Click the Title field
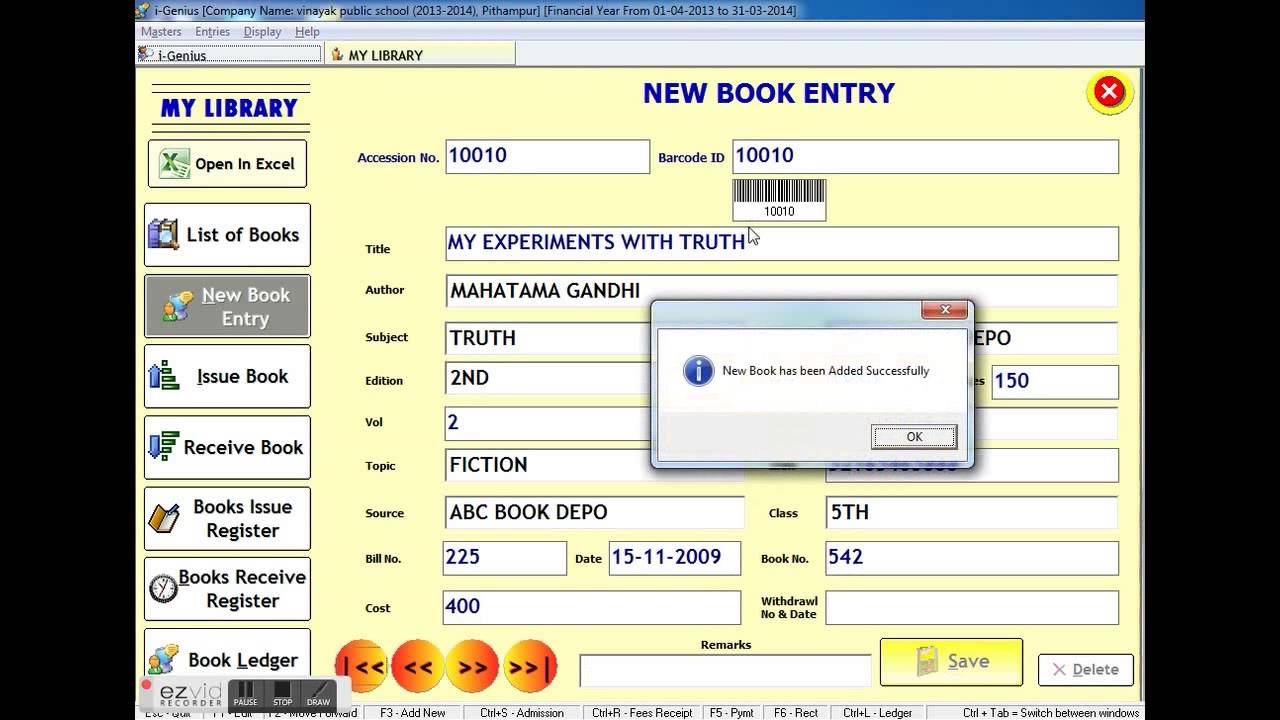Viewport: 1280px width, 720px height. (781, 243)
